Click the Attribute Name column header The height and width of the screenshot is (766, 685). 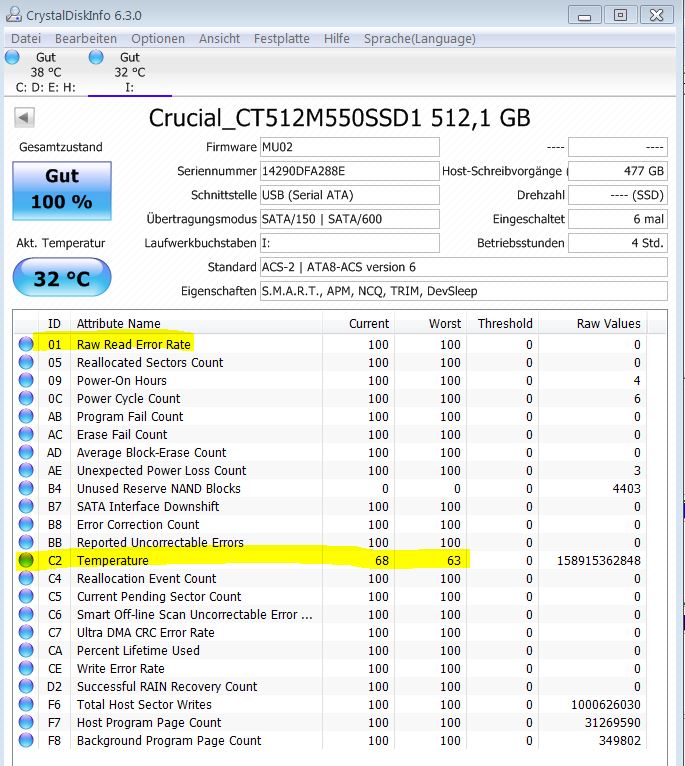(196, 323)
